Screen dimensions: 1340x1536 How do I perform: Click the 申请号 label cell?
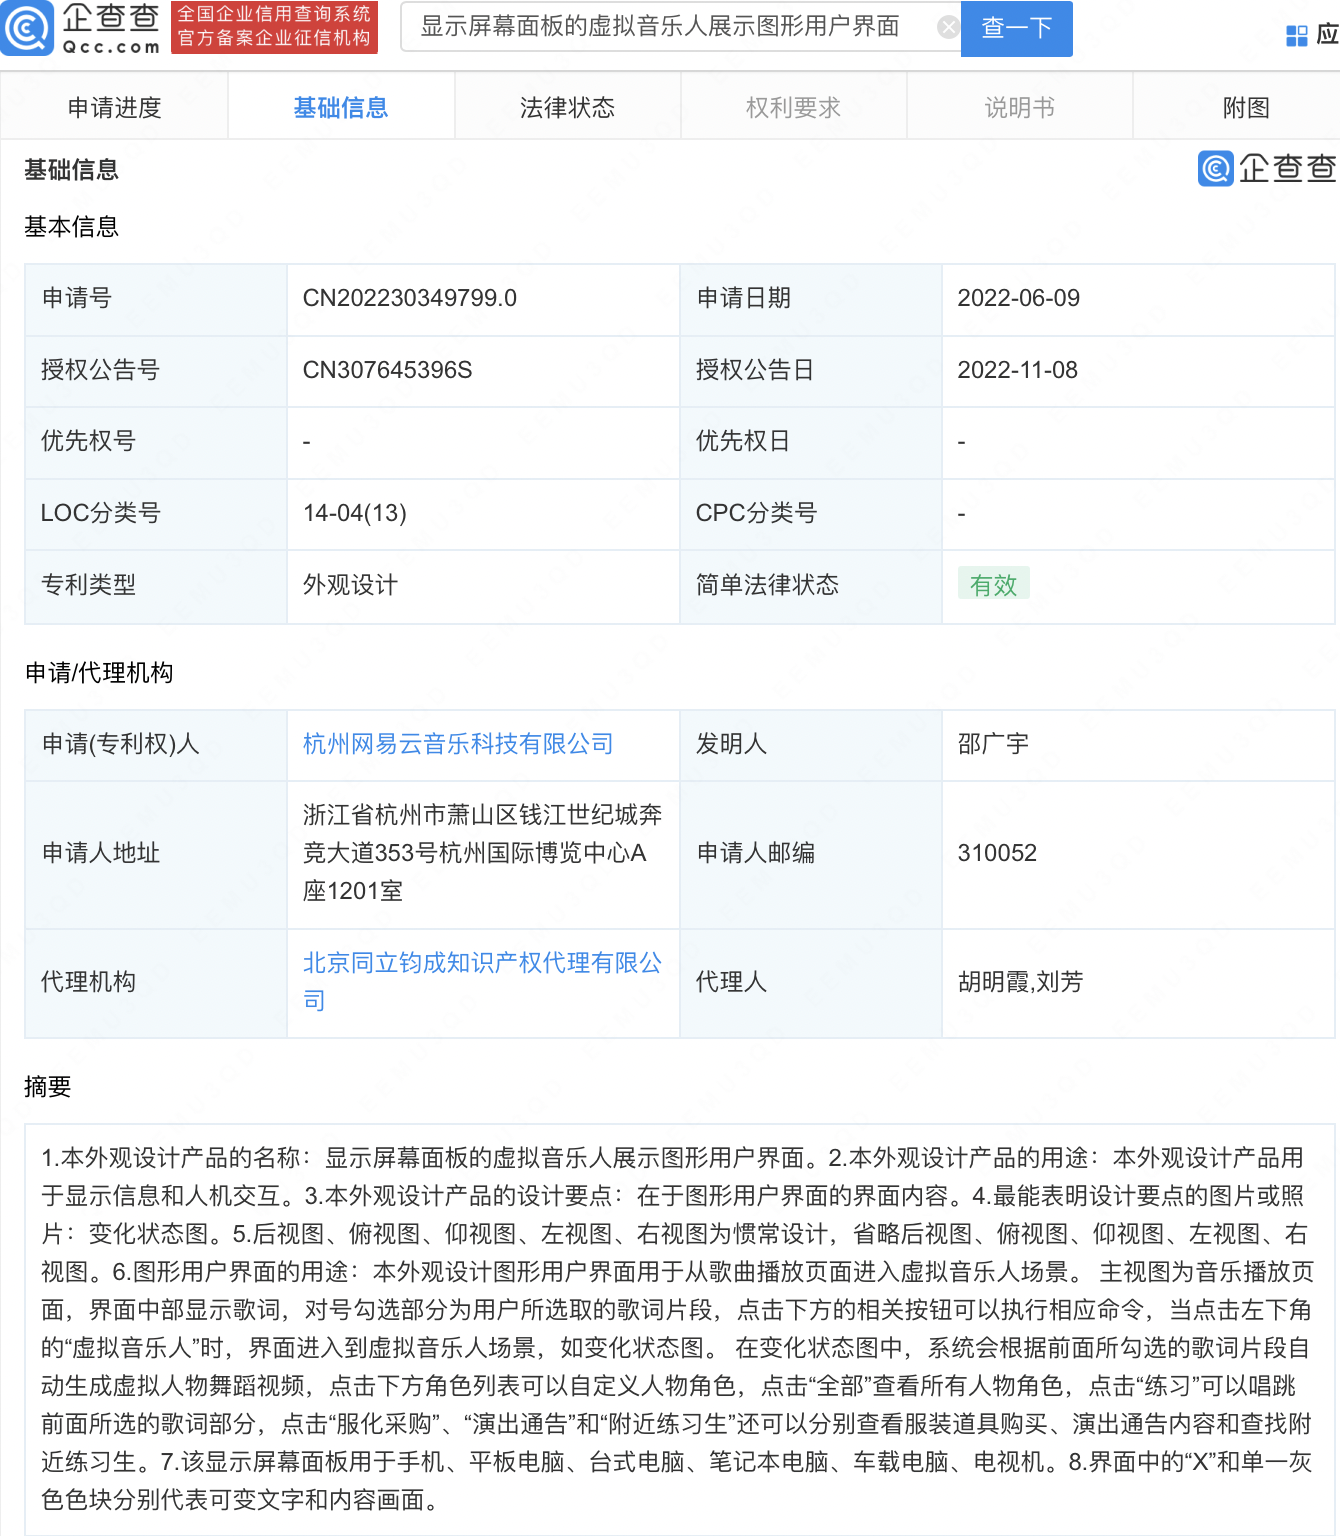click(x=156, y=298)
